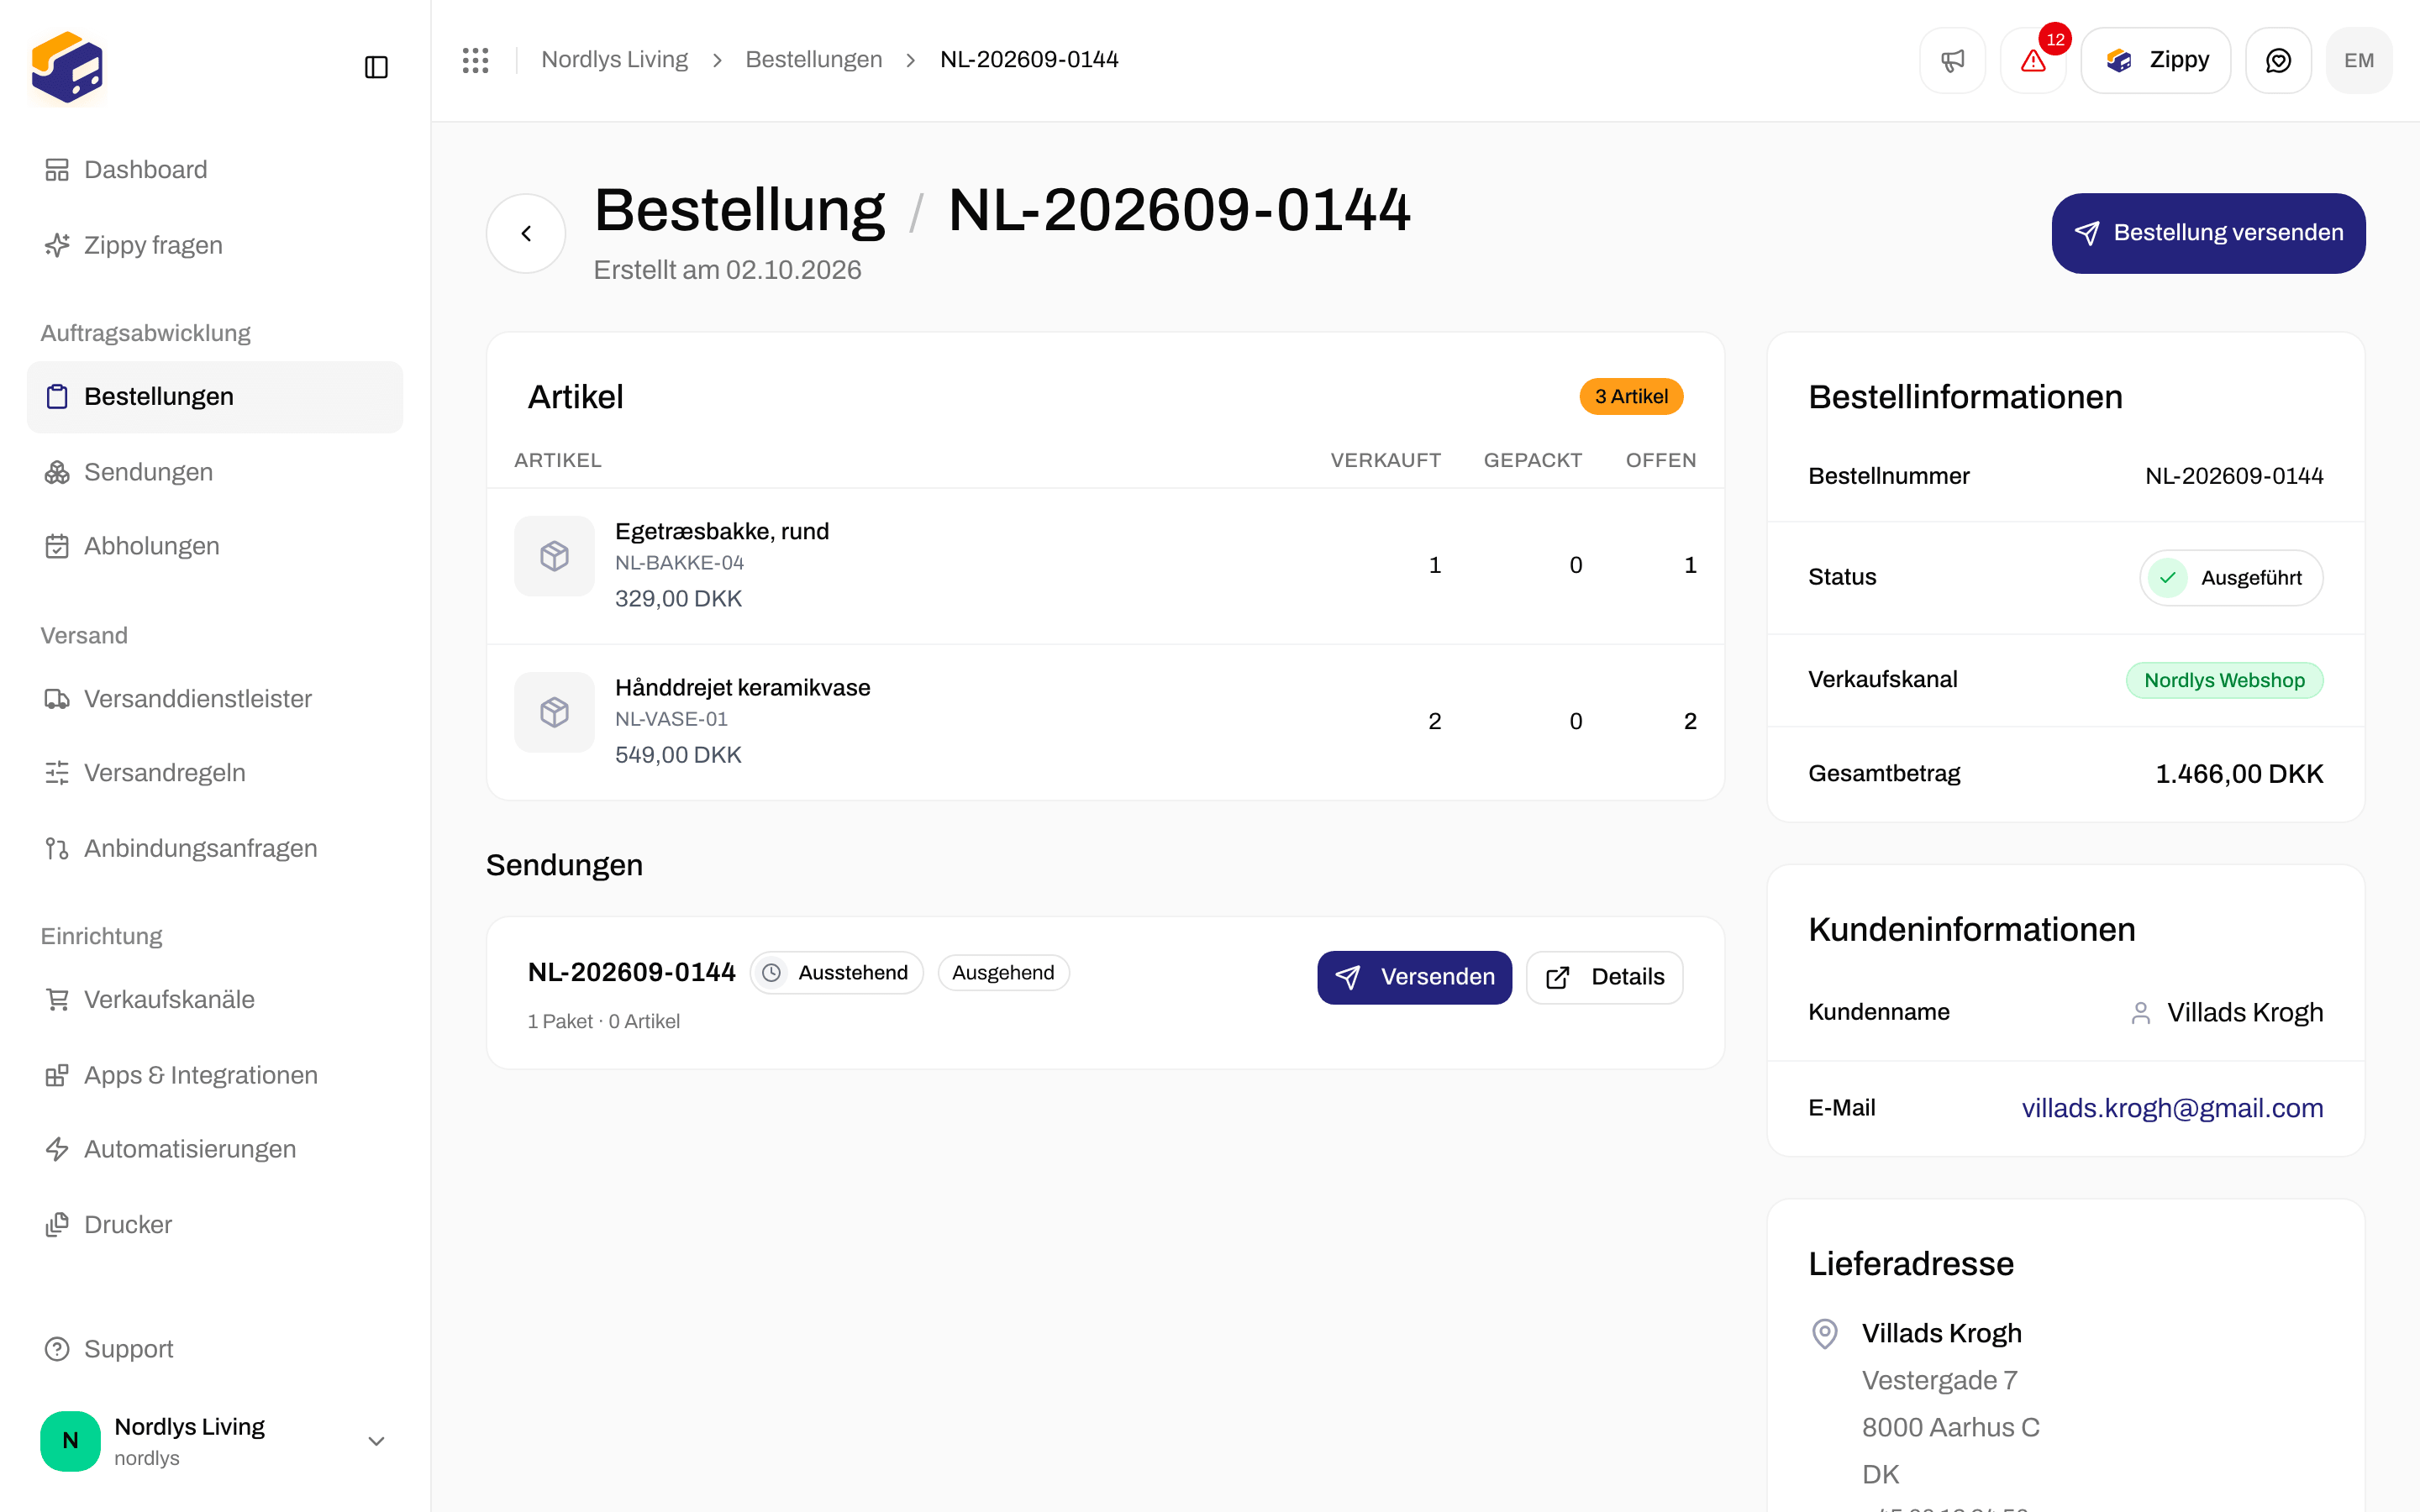This screenshot has height=1512, width=2420.
Task: Open announcements megaphone icon
Action: [1952, 60]
